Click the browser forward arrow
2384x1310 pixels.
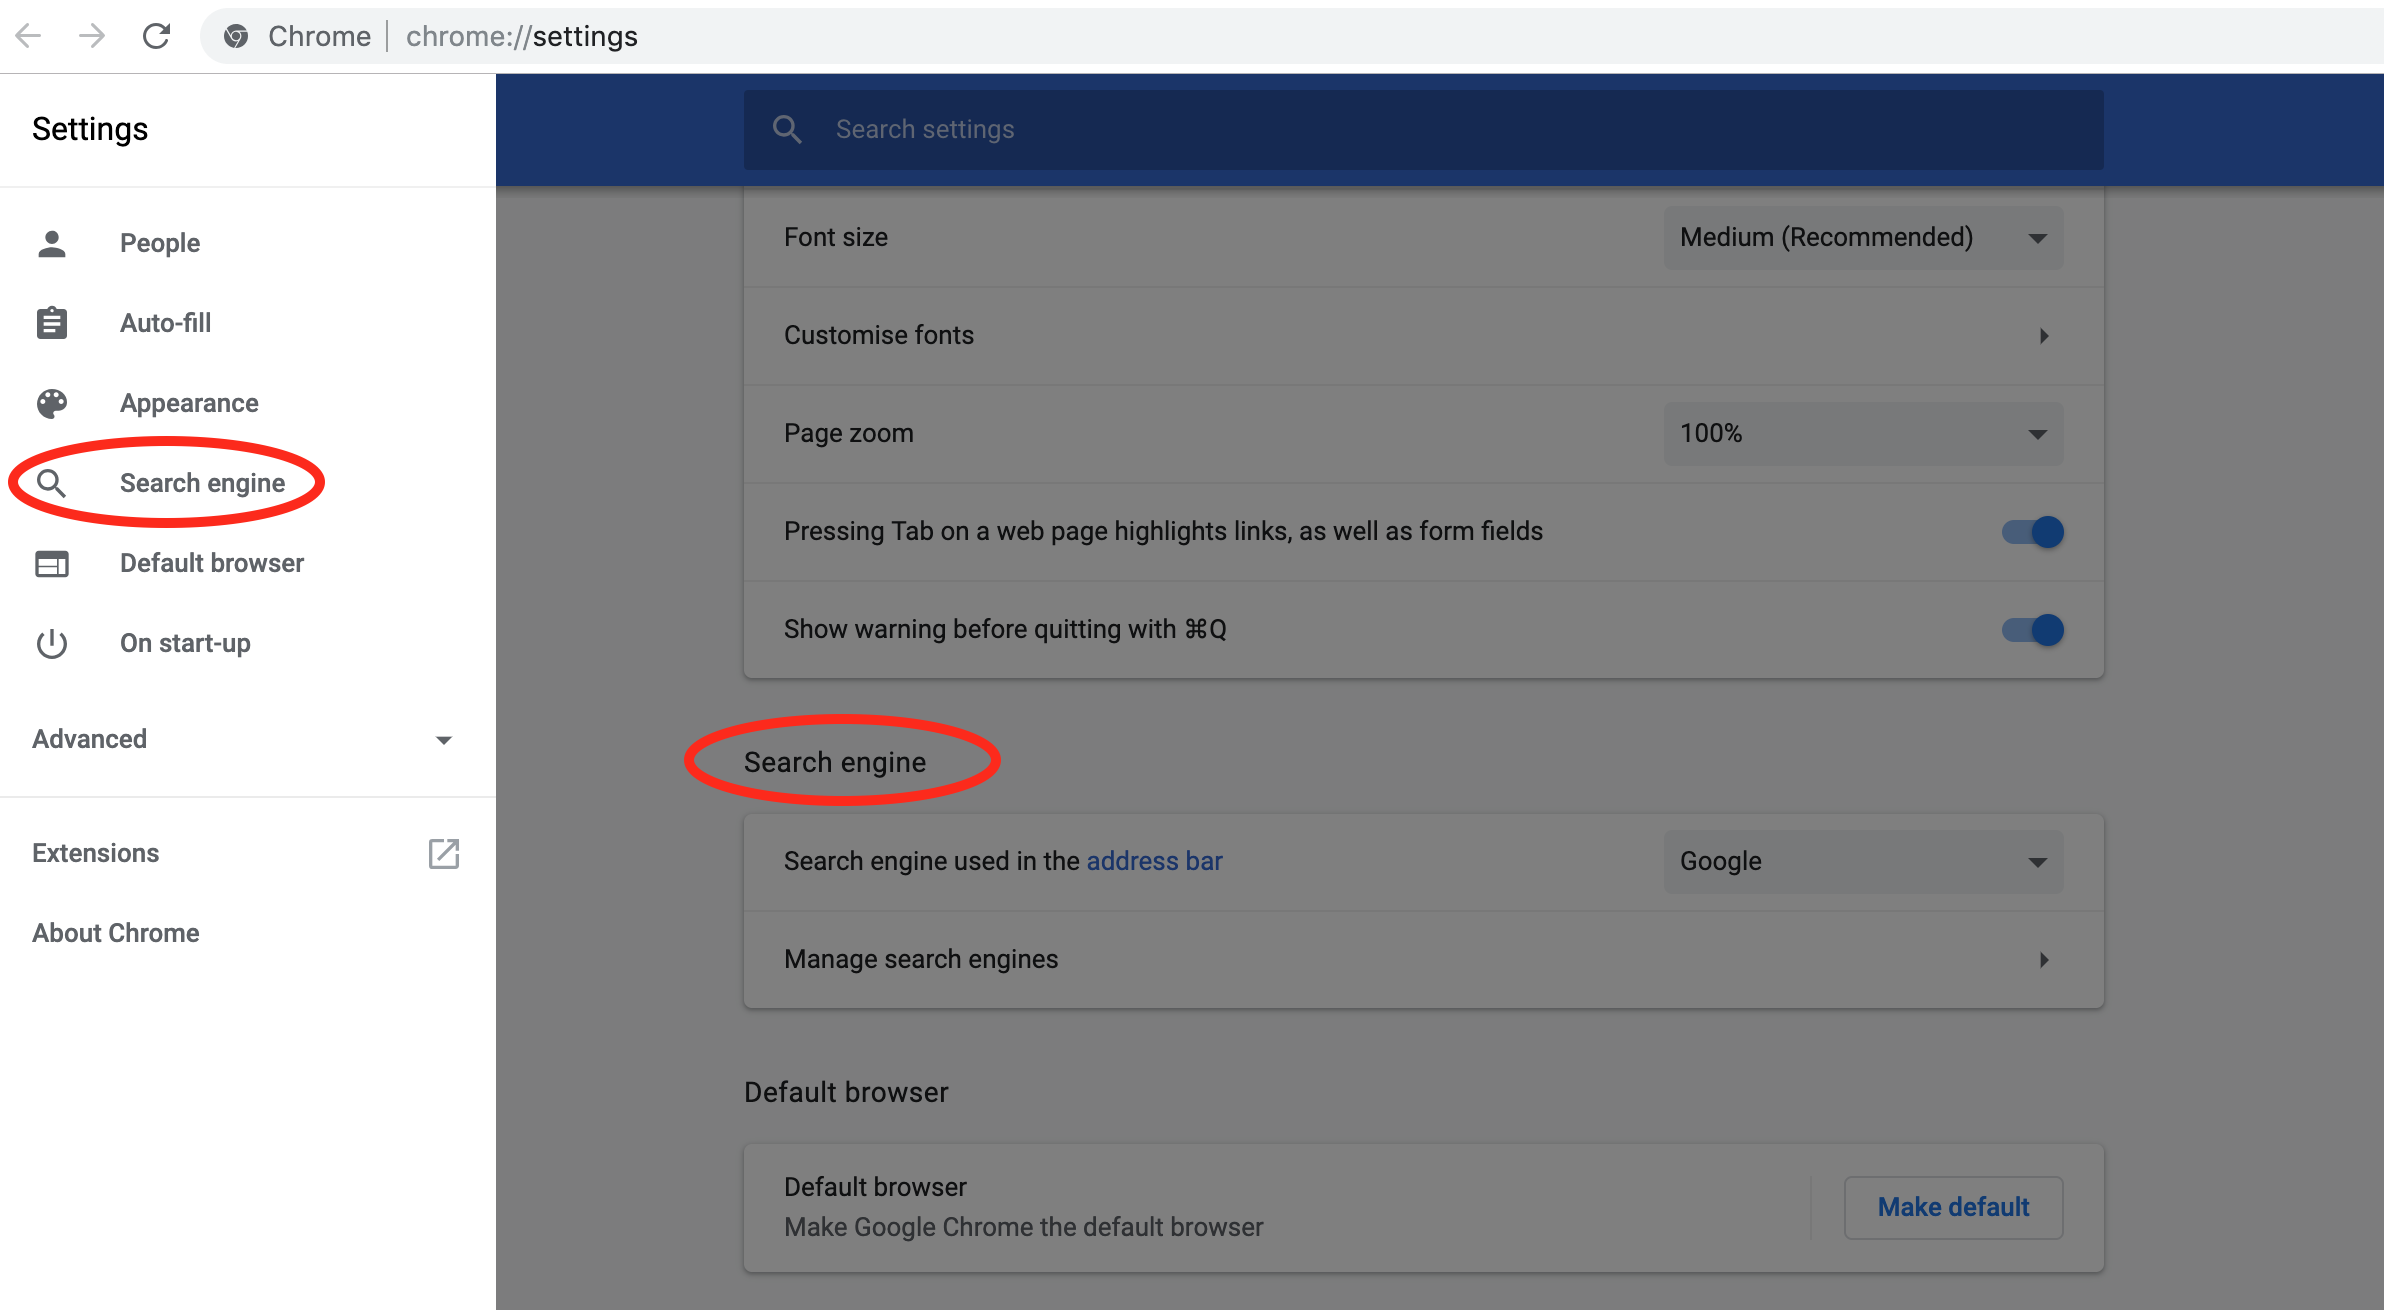click(92, 36)
